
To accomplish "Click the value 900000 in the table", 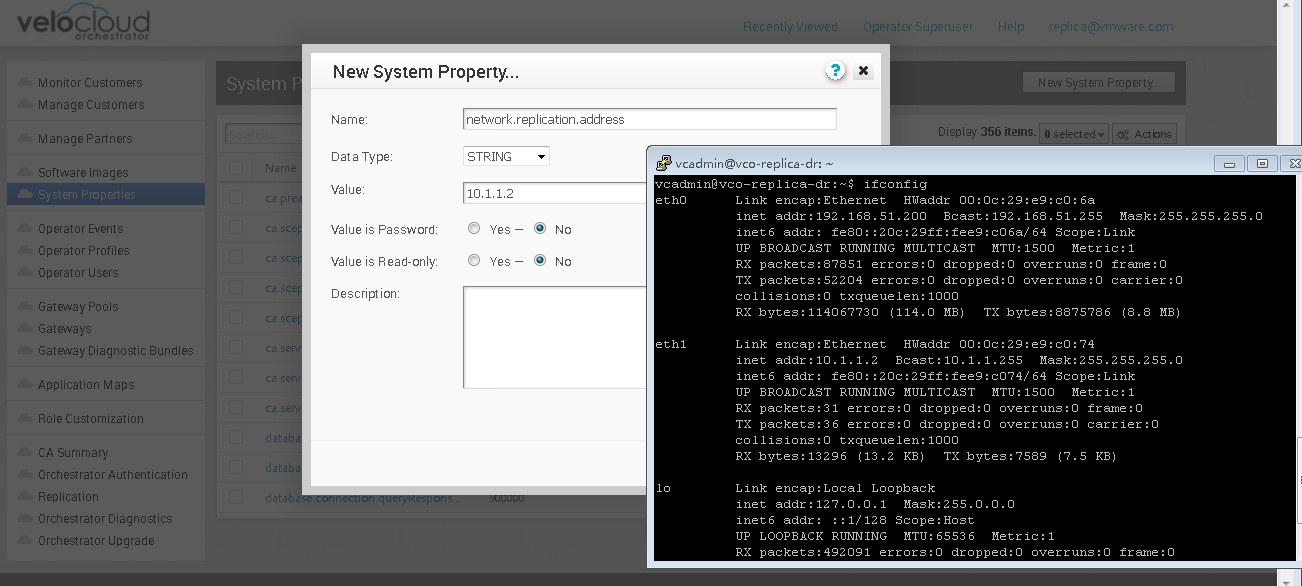I will pos(509,498).
